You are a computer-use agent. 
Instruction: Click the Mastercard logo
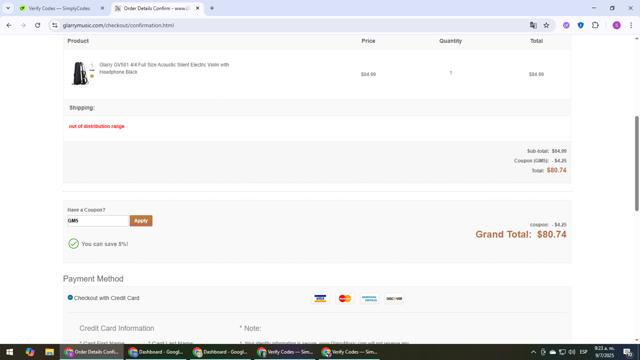coord(345,298)
